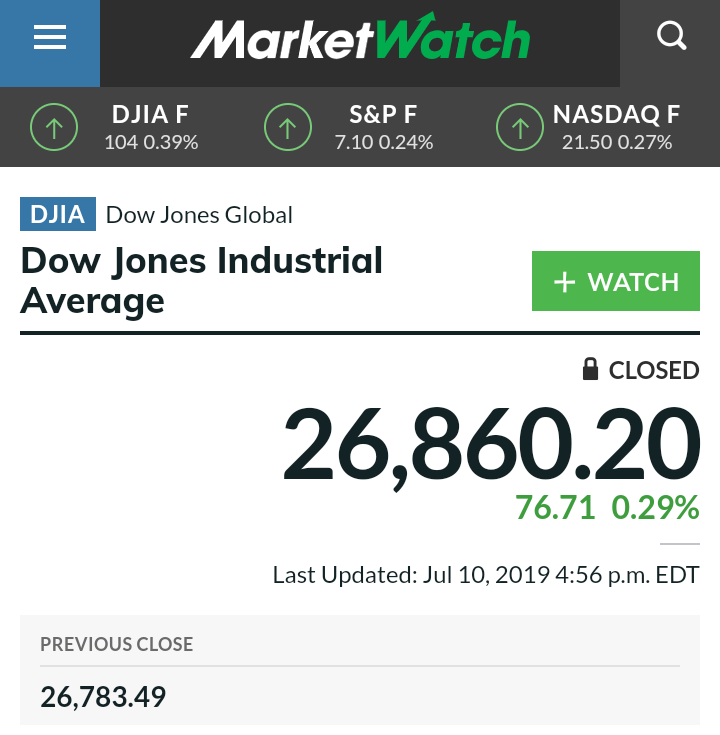720x735 pixels.
Task: Go to the MarketWatch home logo
Action: click(x=360, y=40)
